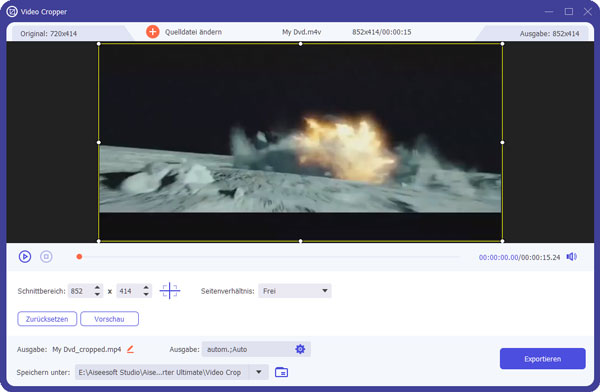The height and width of the screenshot is (392, 600).
Task: Click the top-left crop handle
Action: (99, 44)
